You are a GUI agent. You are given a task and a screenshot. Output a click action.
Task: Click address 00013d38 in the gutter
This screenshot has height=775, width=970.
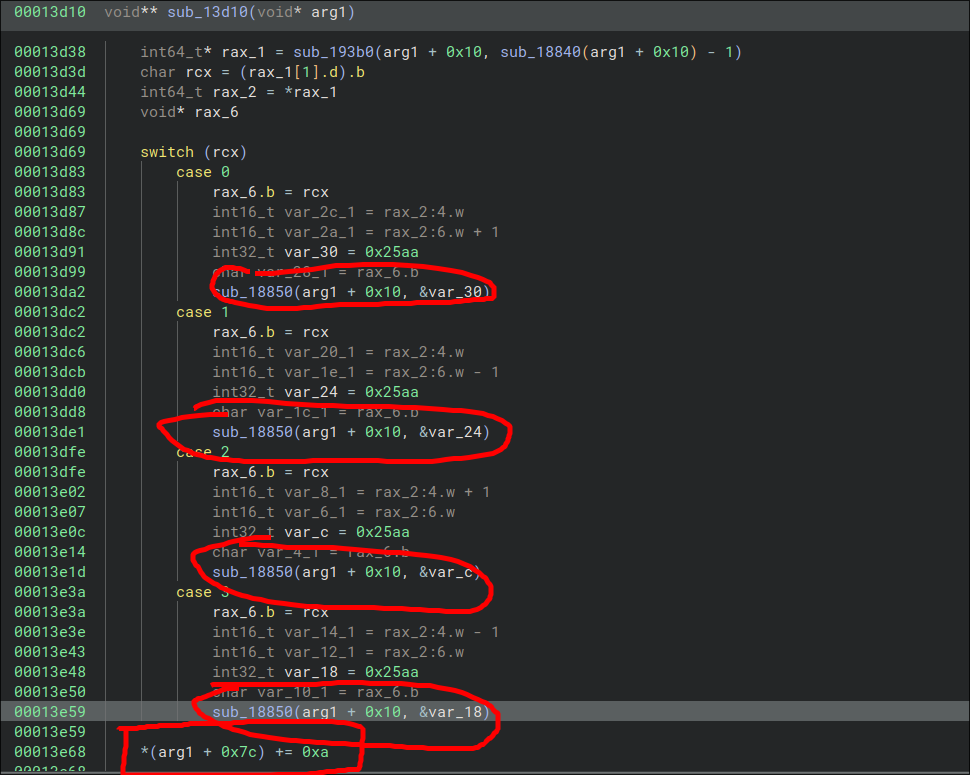[x=49, y=52]
